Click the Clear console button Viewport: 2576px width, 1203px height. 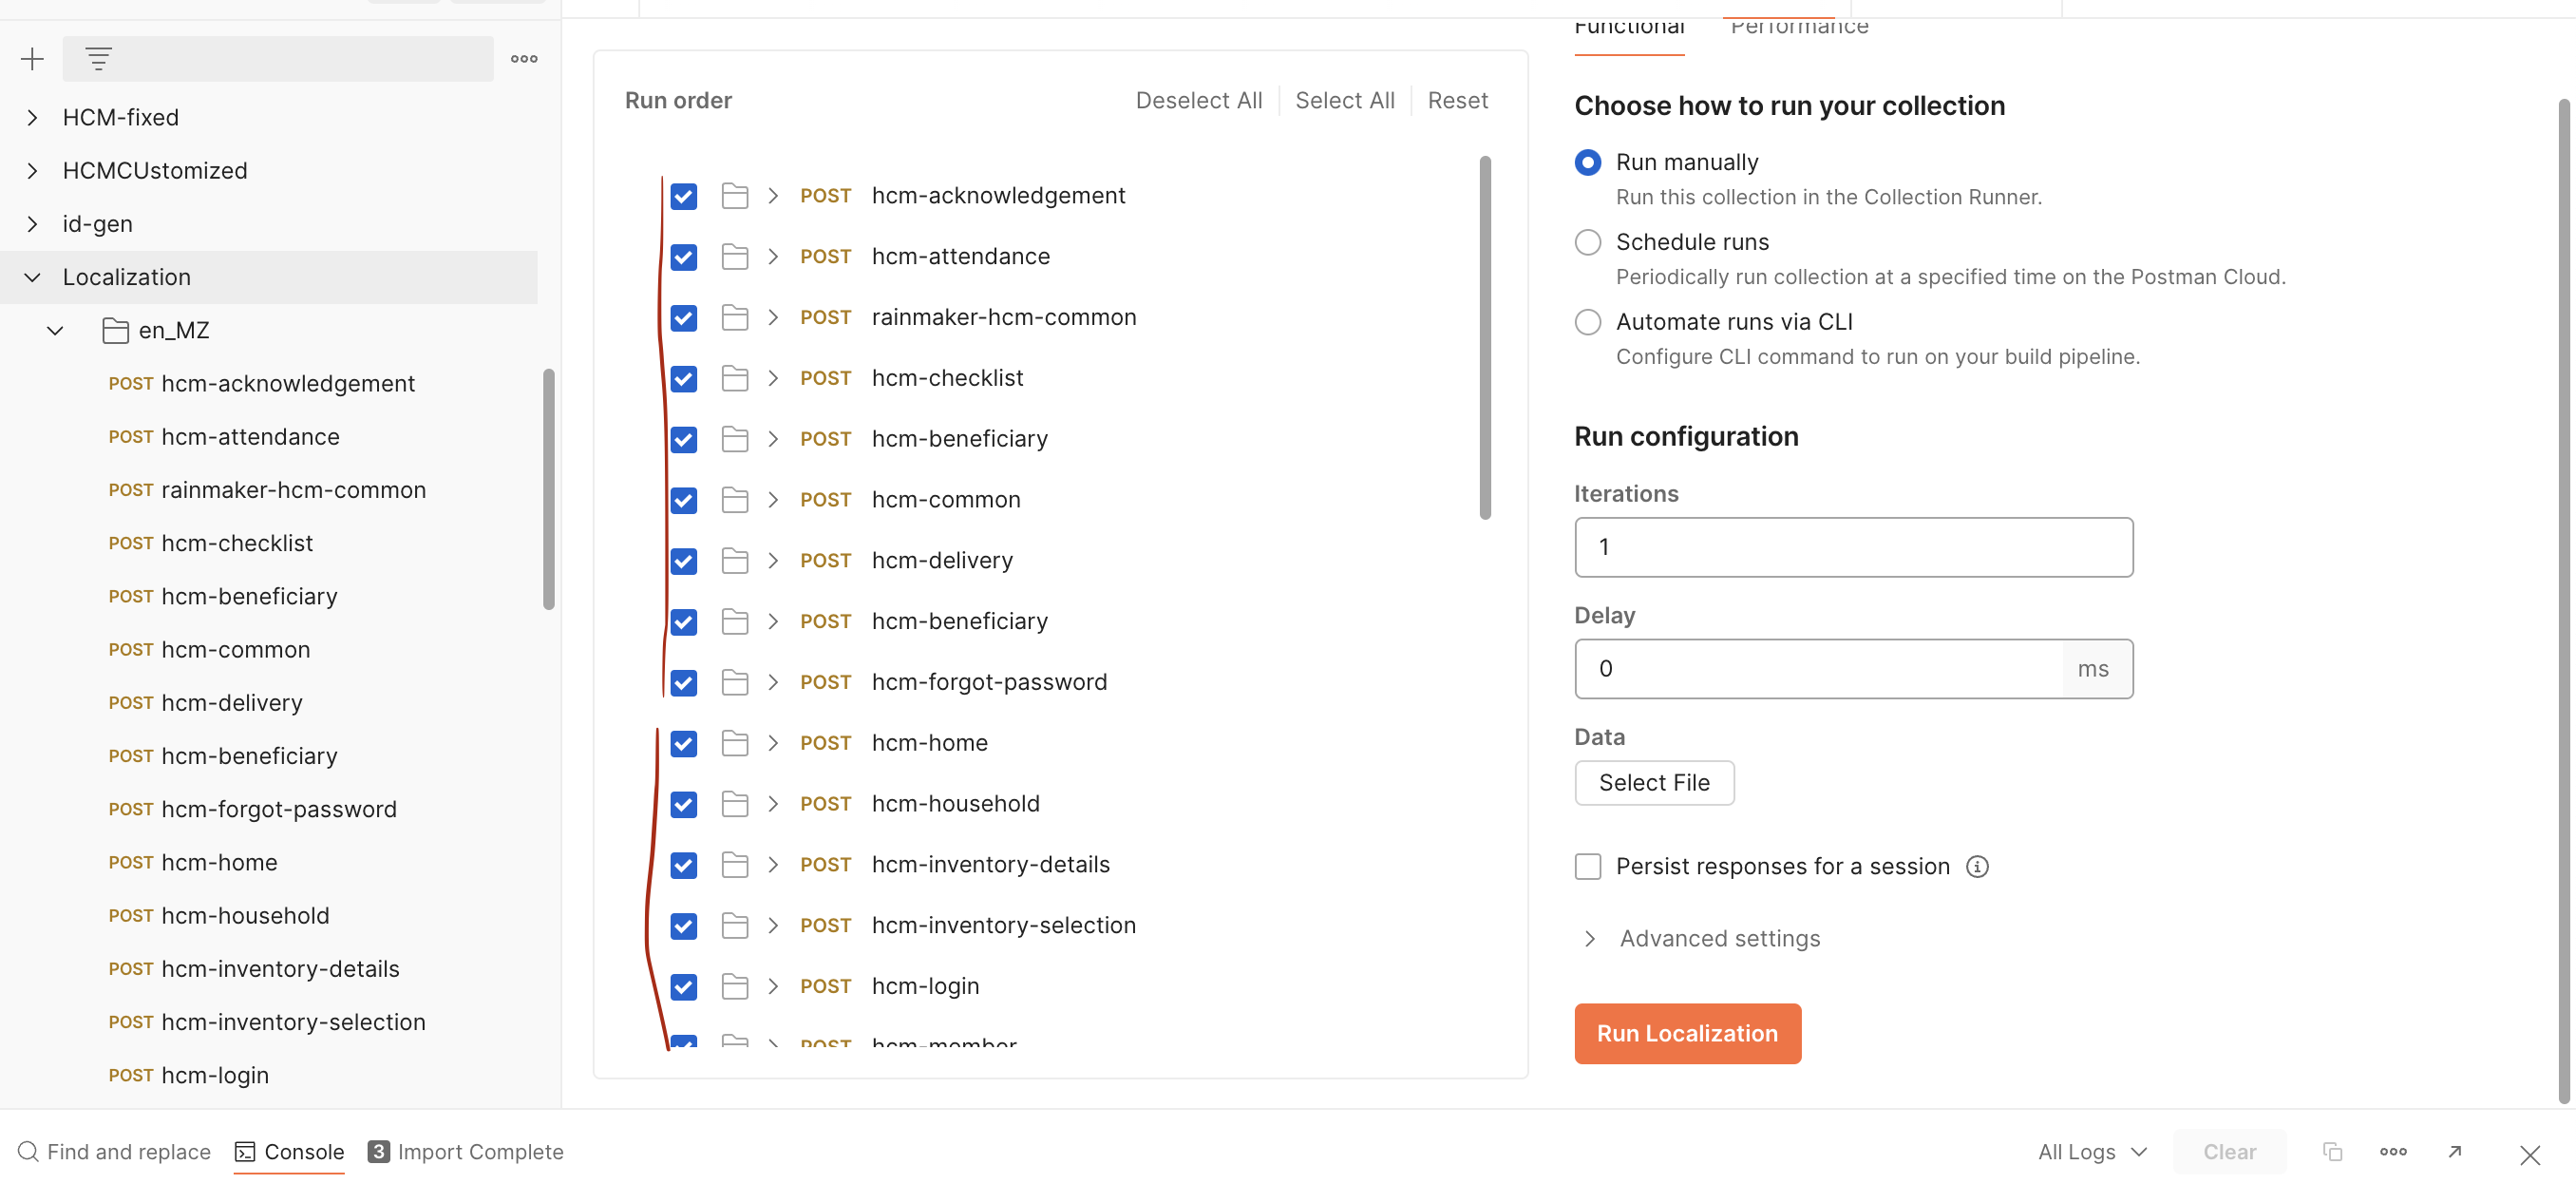(x=2229, y=1152)
